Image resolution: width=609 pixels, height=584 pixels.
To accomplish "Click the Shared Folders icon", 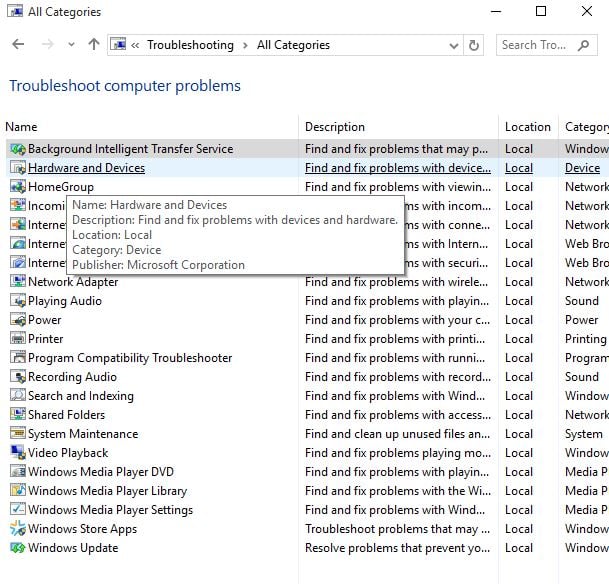I will (18, 415).
